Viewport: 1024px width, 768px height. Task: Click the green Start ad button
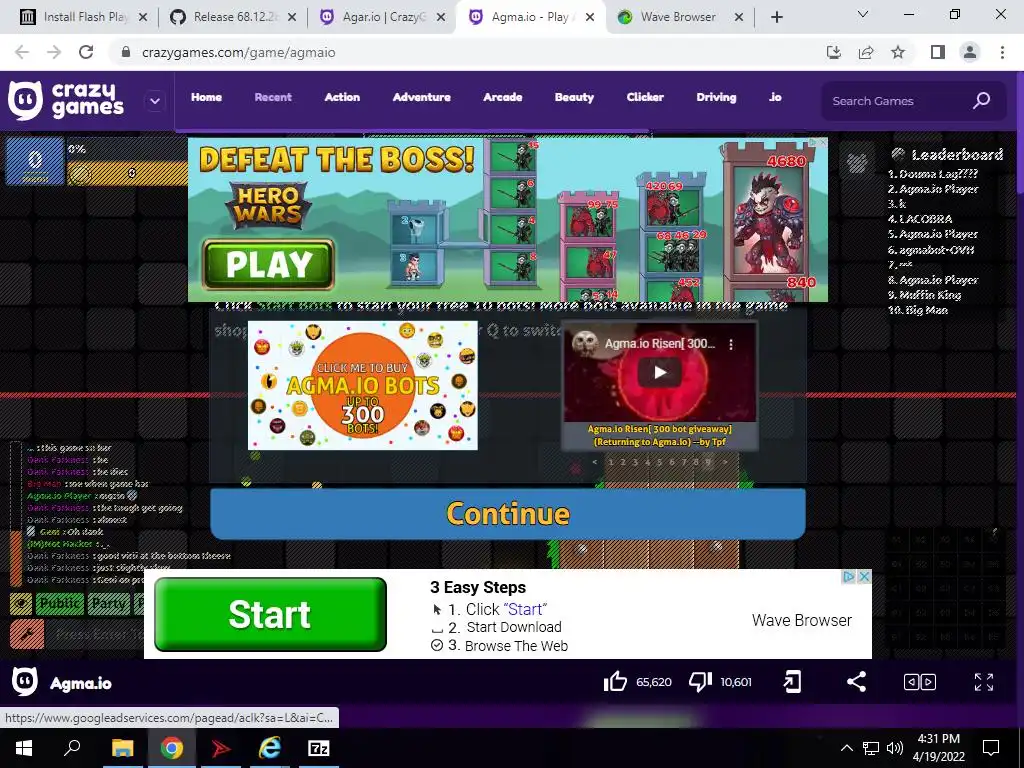(270, 614)
